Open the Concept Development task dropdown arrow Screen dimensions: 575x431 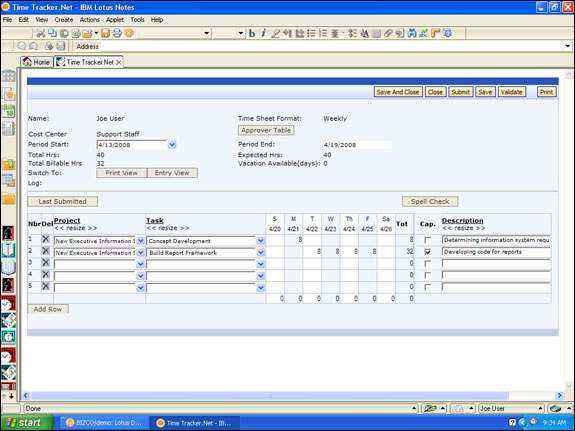260,241
